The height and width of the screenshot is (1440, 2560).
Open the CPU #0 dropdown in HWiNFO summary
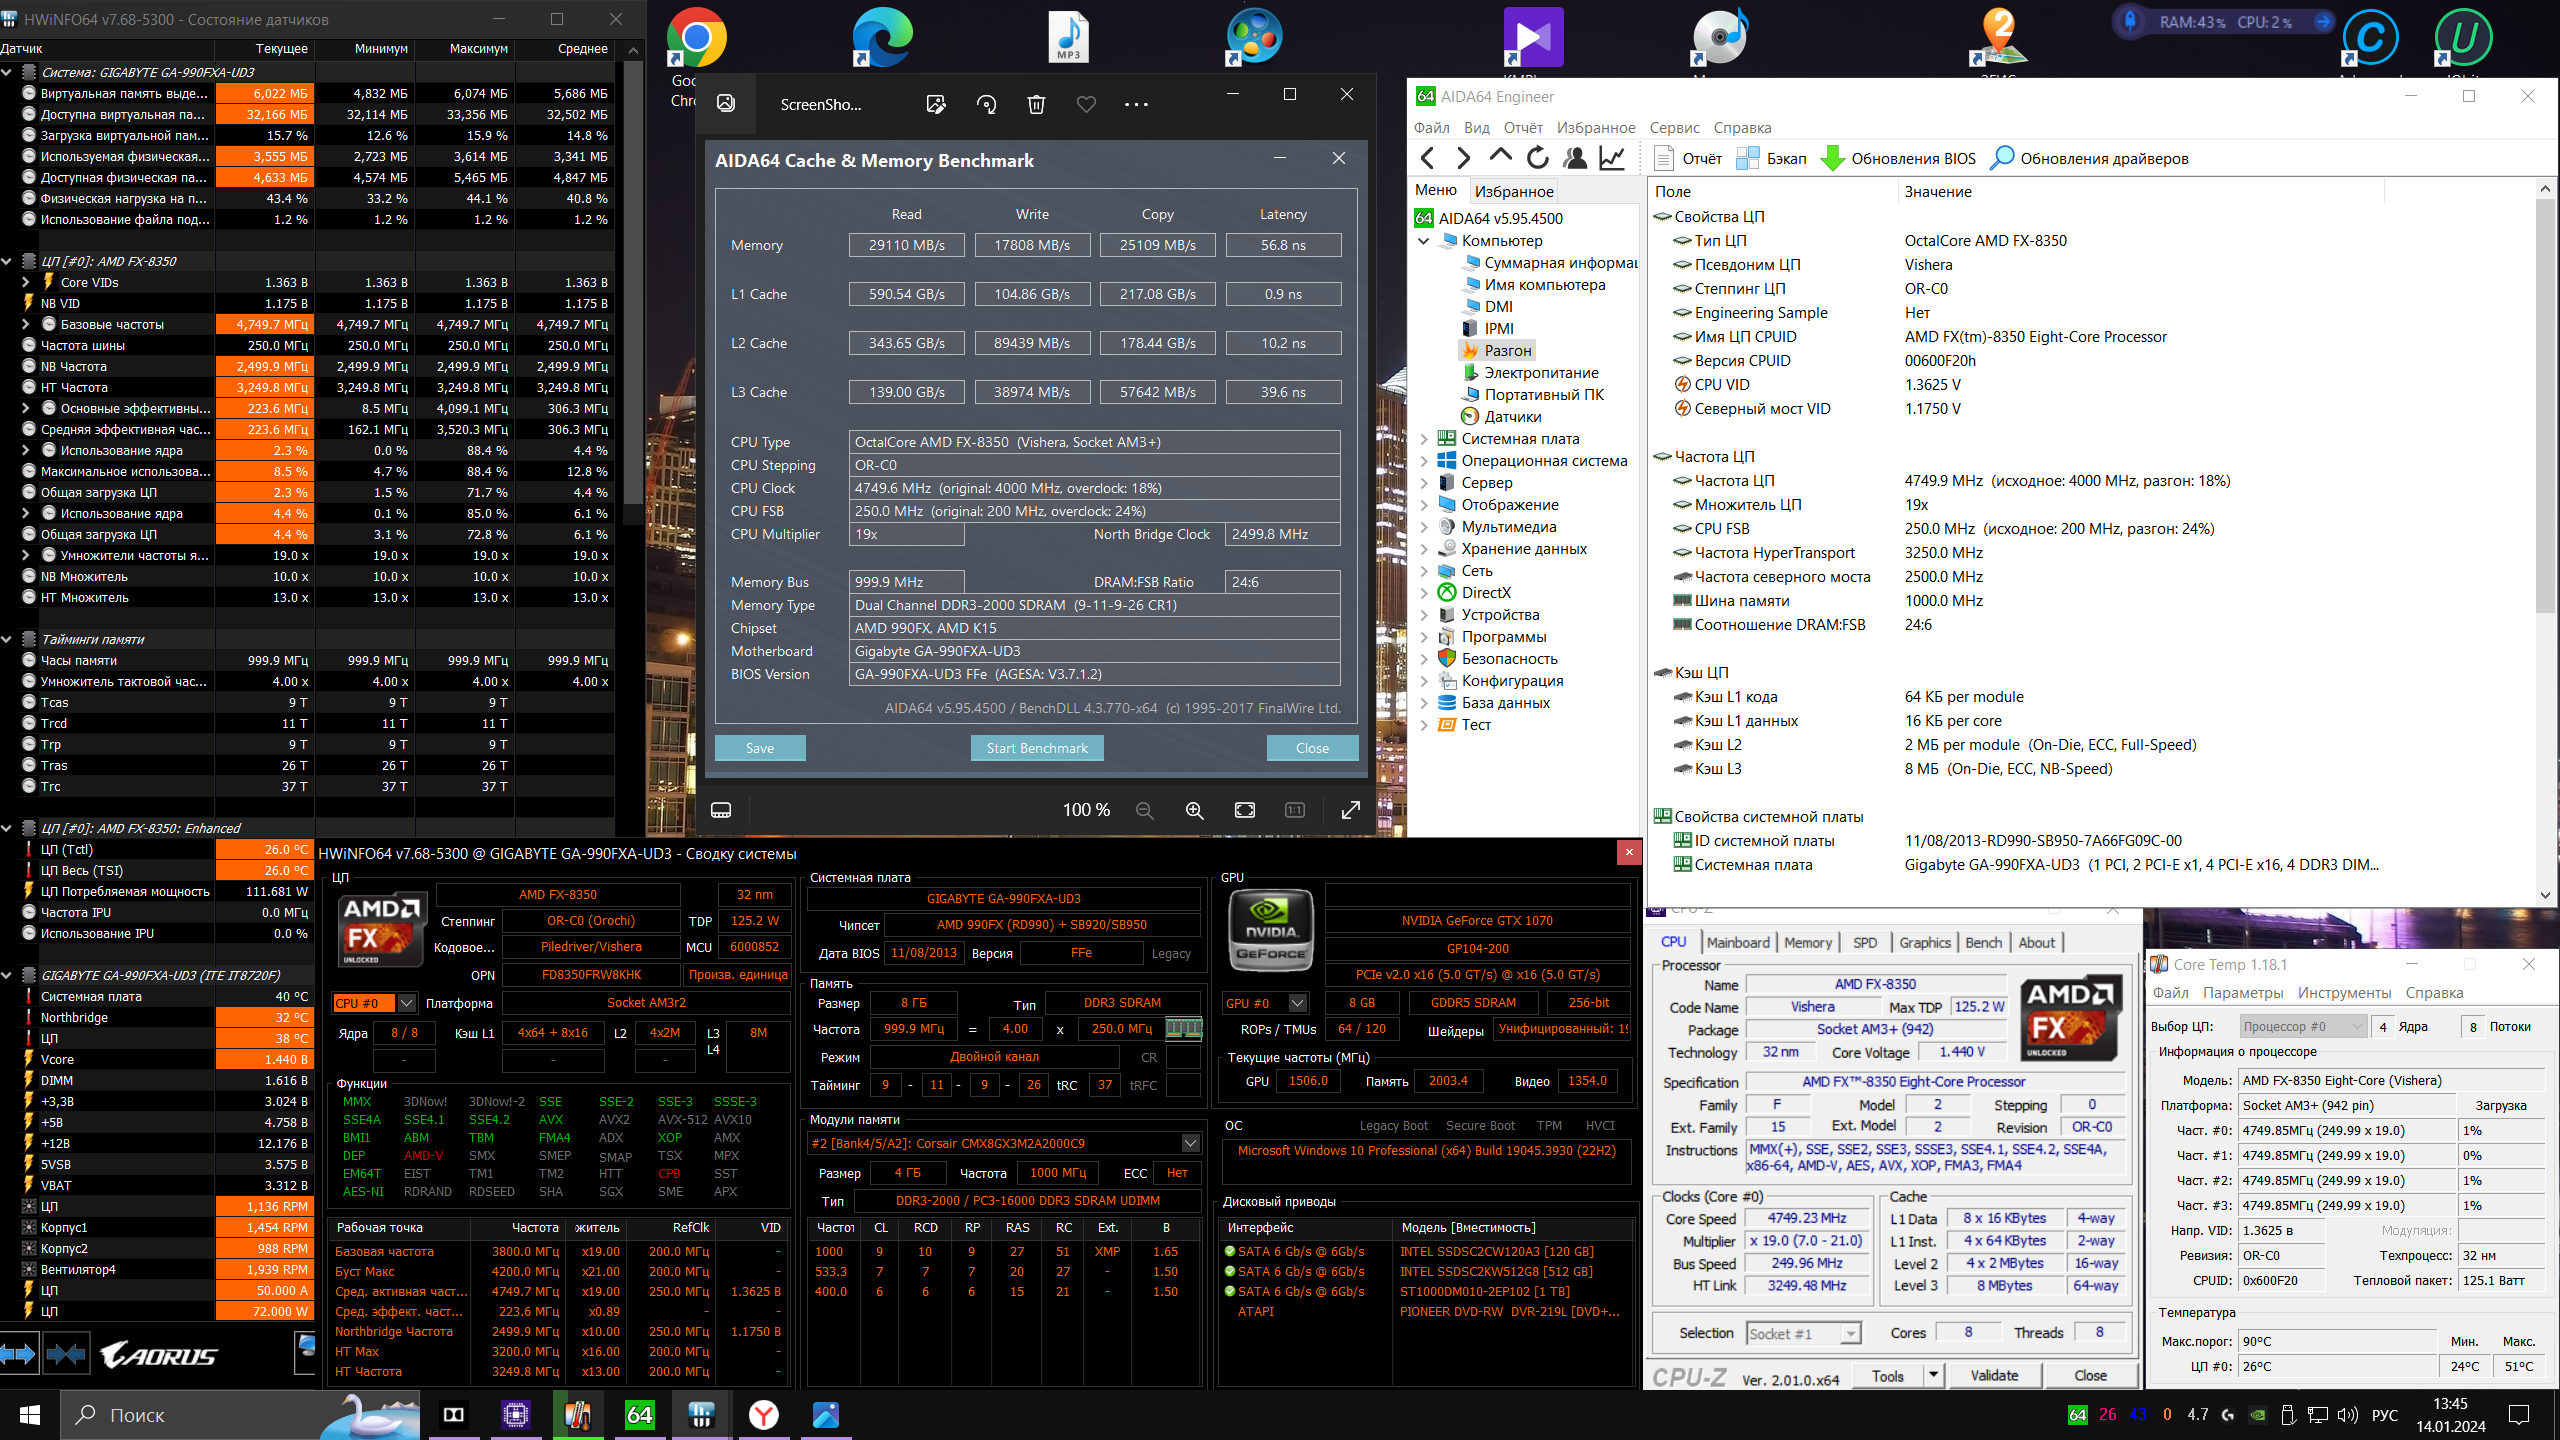pyautogui.click(x=406, y=1003)
